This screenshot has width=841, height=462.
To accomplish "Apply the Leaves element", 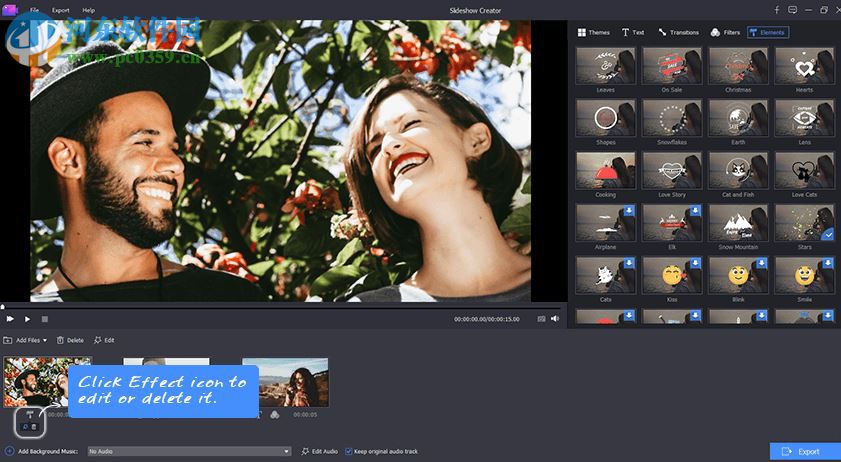I will pyautogui.click(x=606, y=66).
